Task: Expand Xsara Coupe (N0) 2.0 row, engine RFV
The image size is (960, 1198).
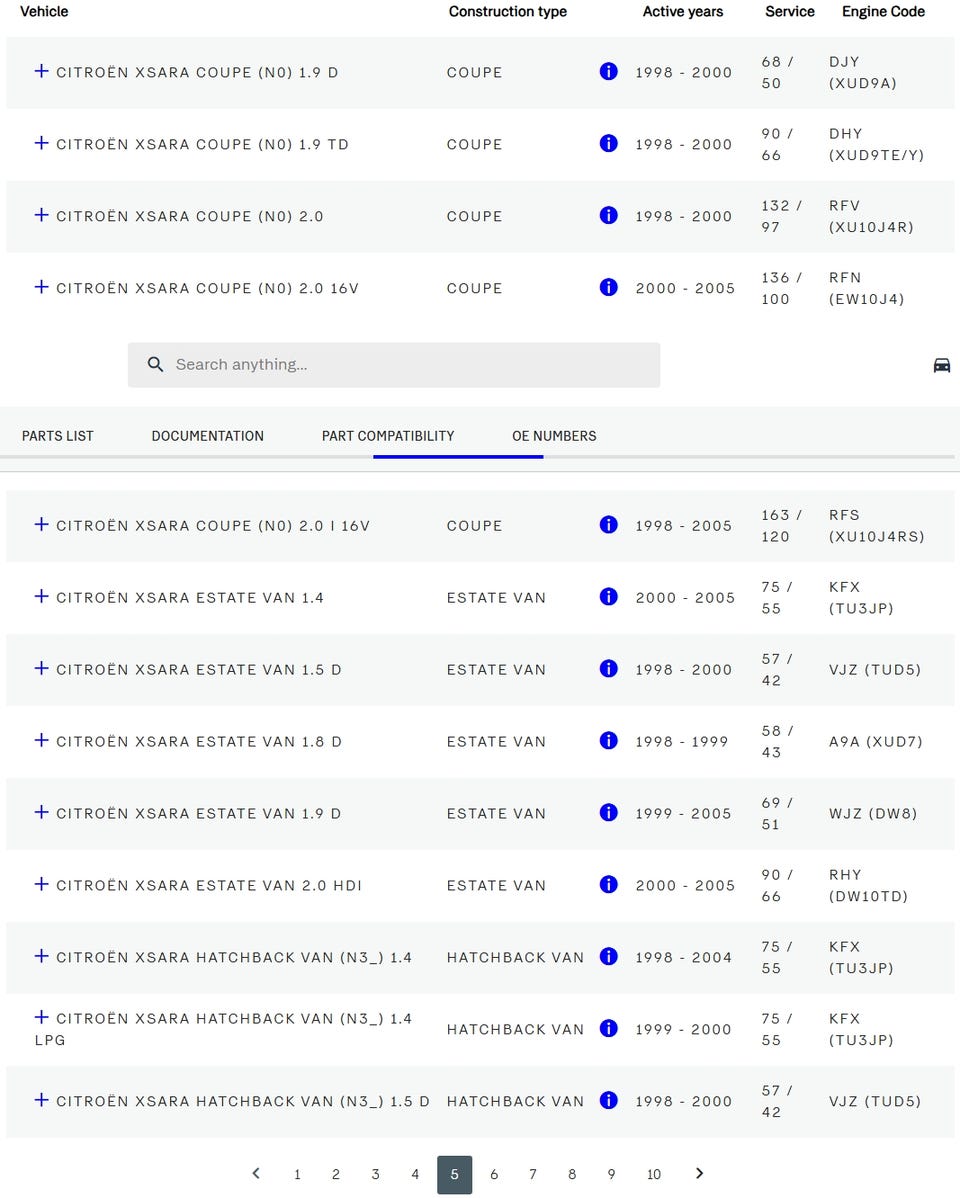Action: coord(41,215)
